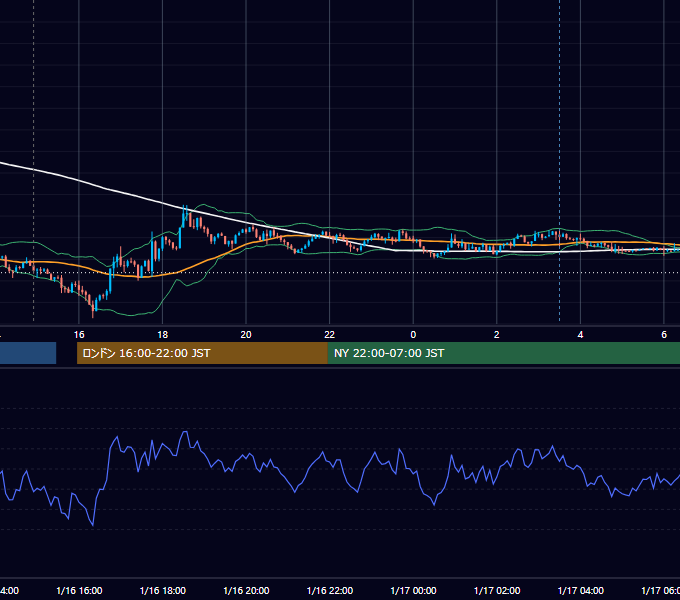Click the 1/16 20:00 date label
The height and width of the screenshot is (600, 680).
246,591
